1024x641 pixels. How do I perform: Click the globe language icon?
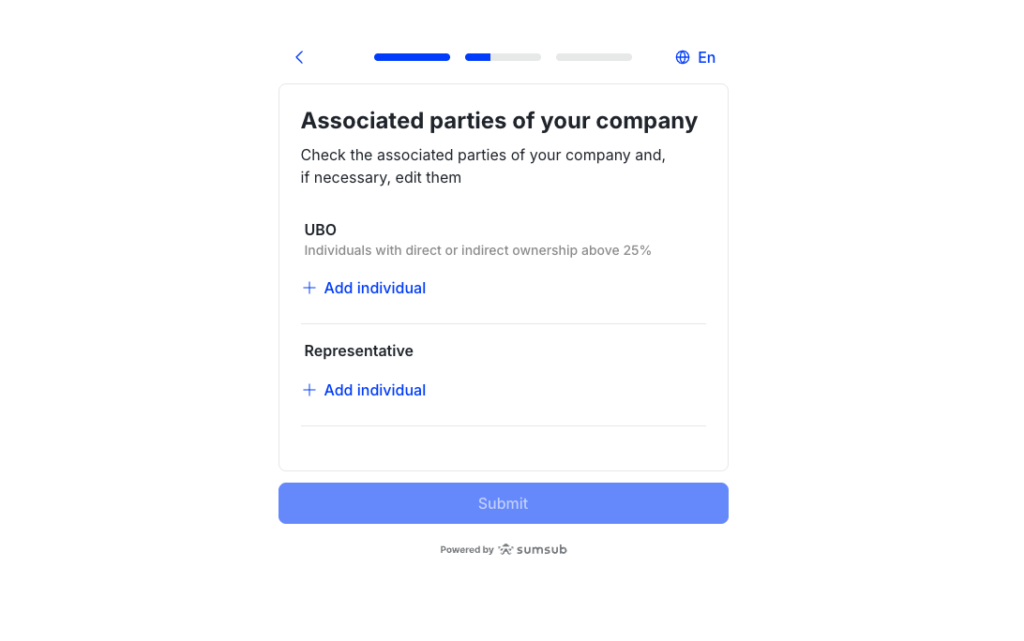tap(683, 57)
